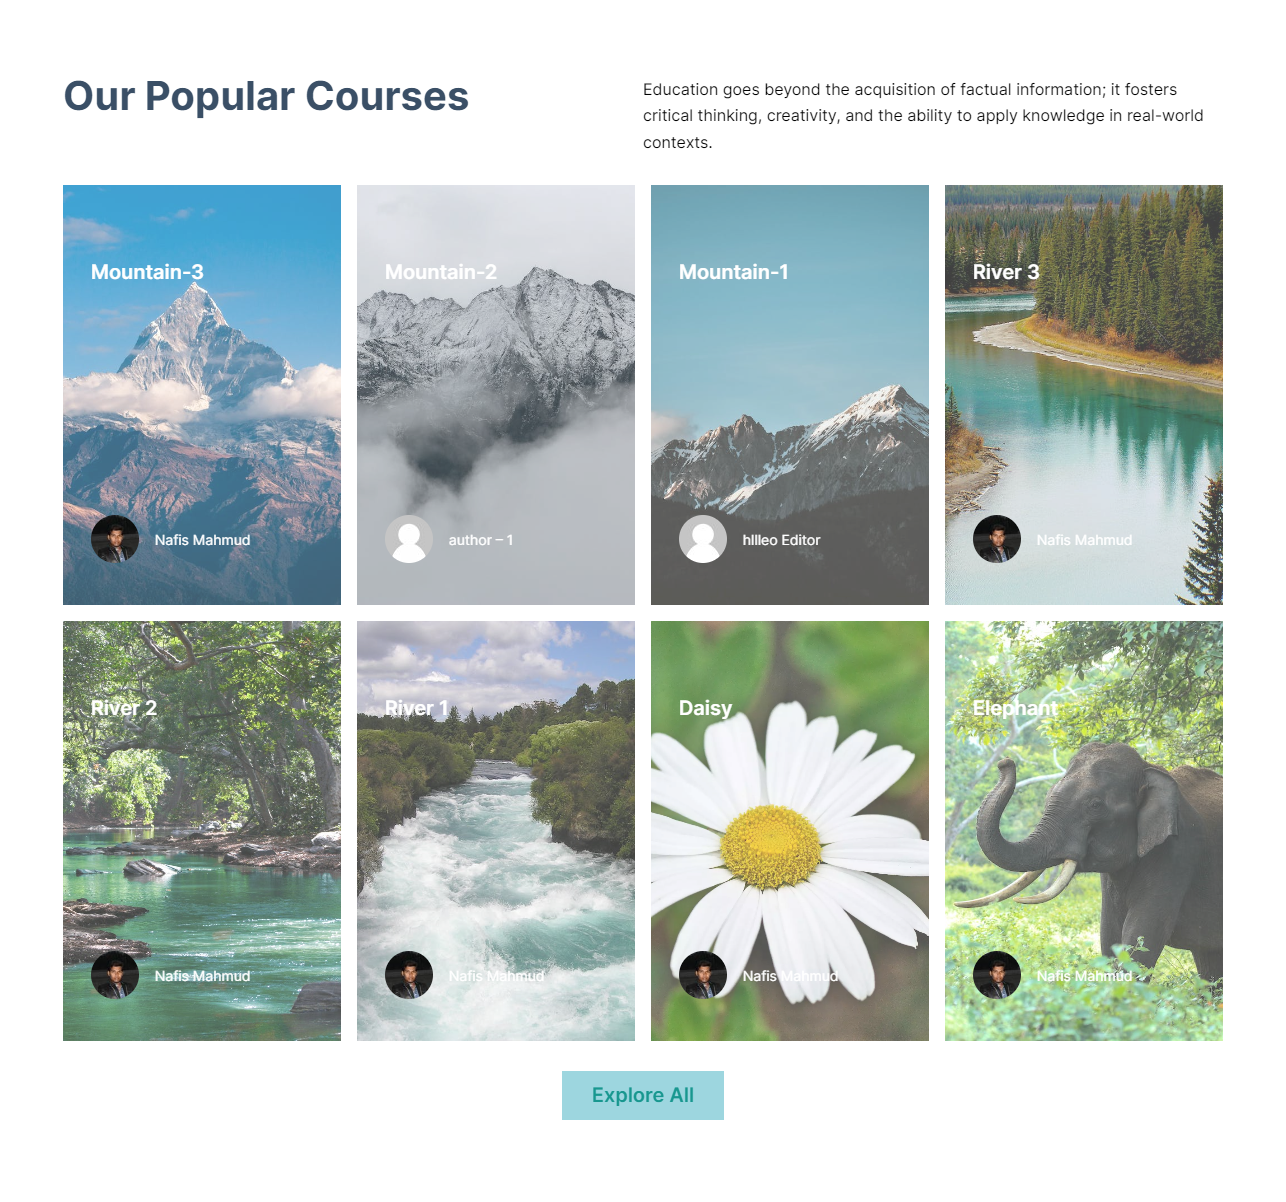
Task: Open the River 2 course title
Action: (124, 708)
